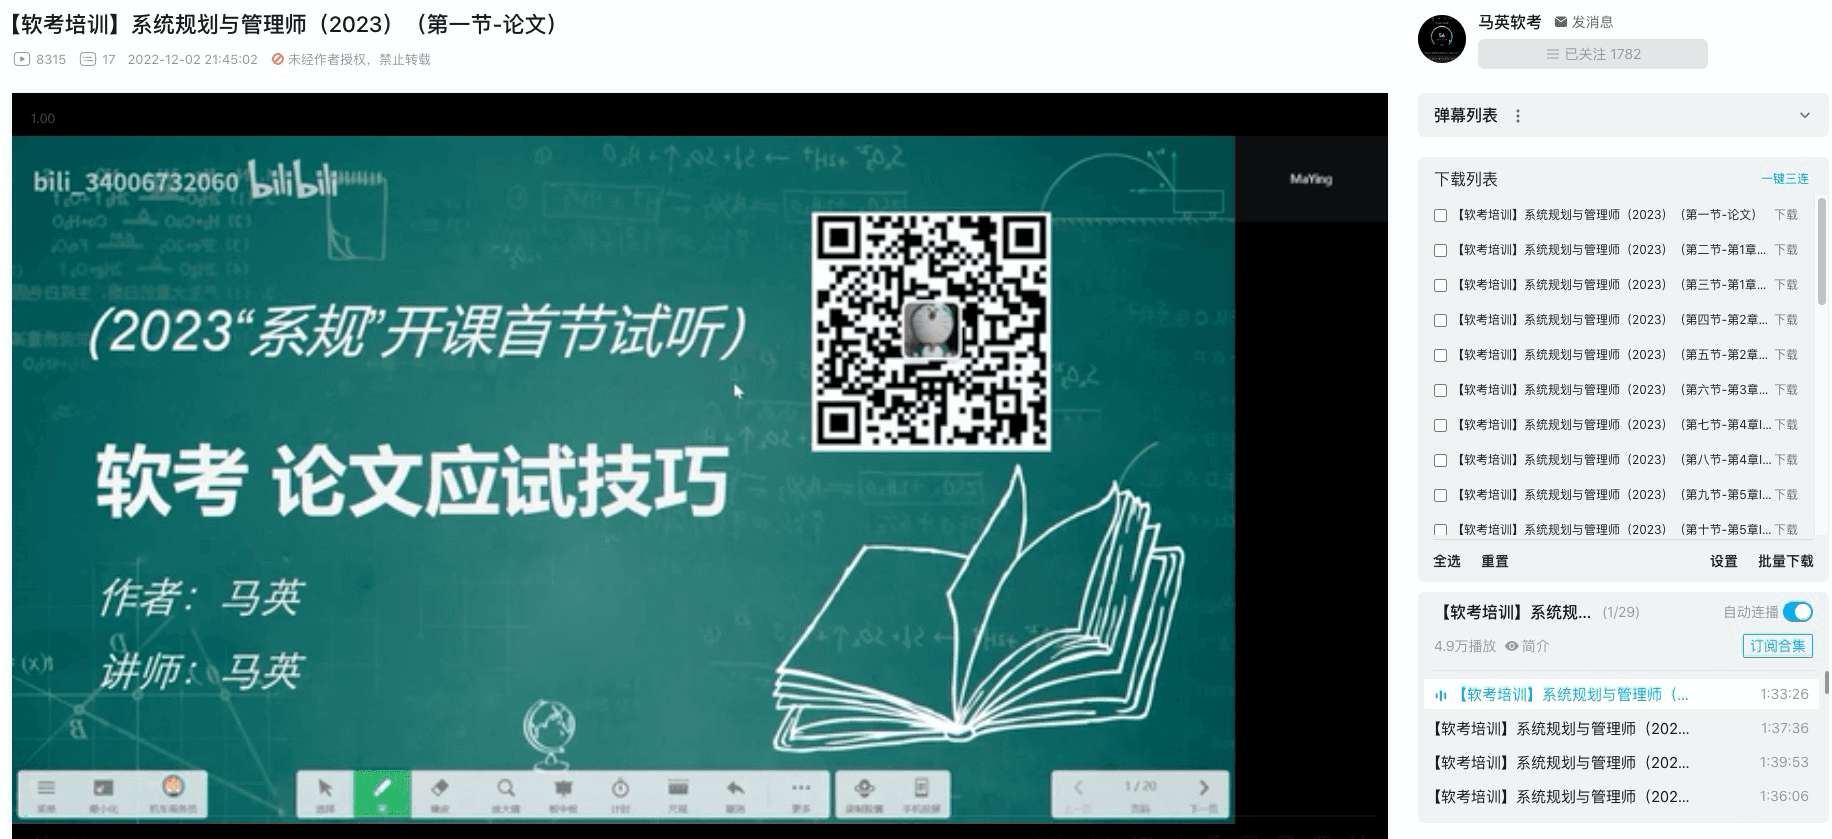This screenshot has width=1832, height=839.
Task: Click the 马英软考 uploader avatar
Action: pos(1441,39)
